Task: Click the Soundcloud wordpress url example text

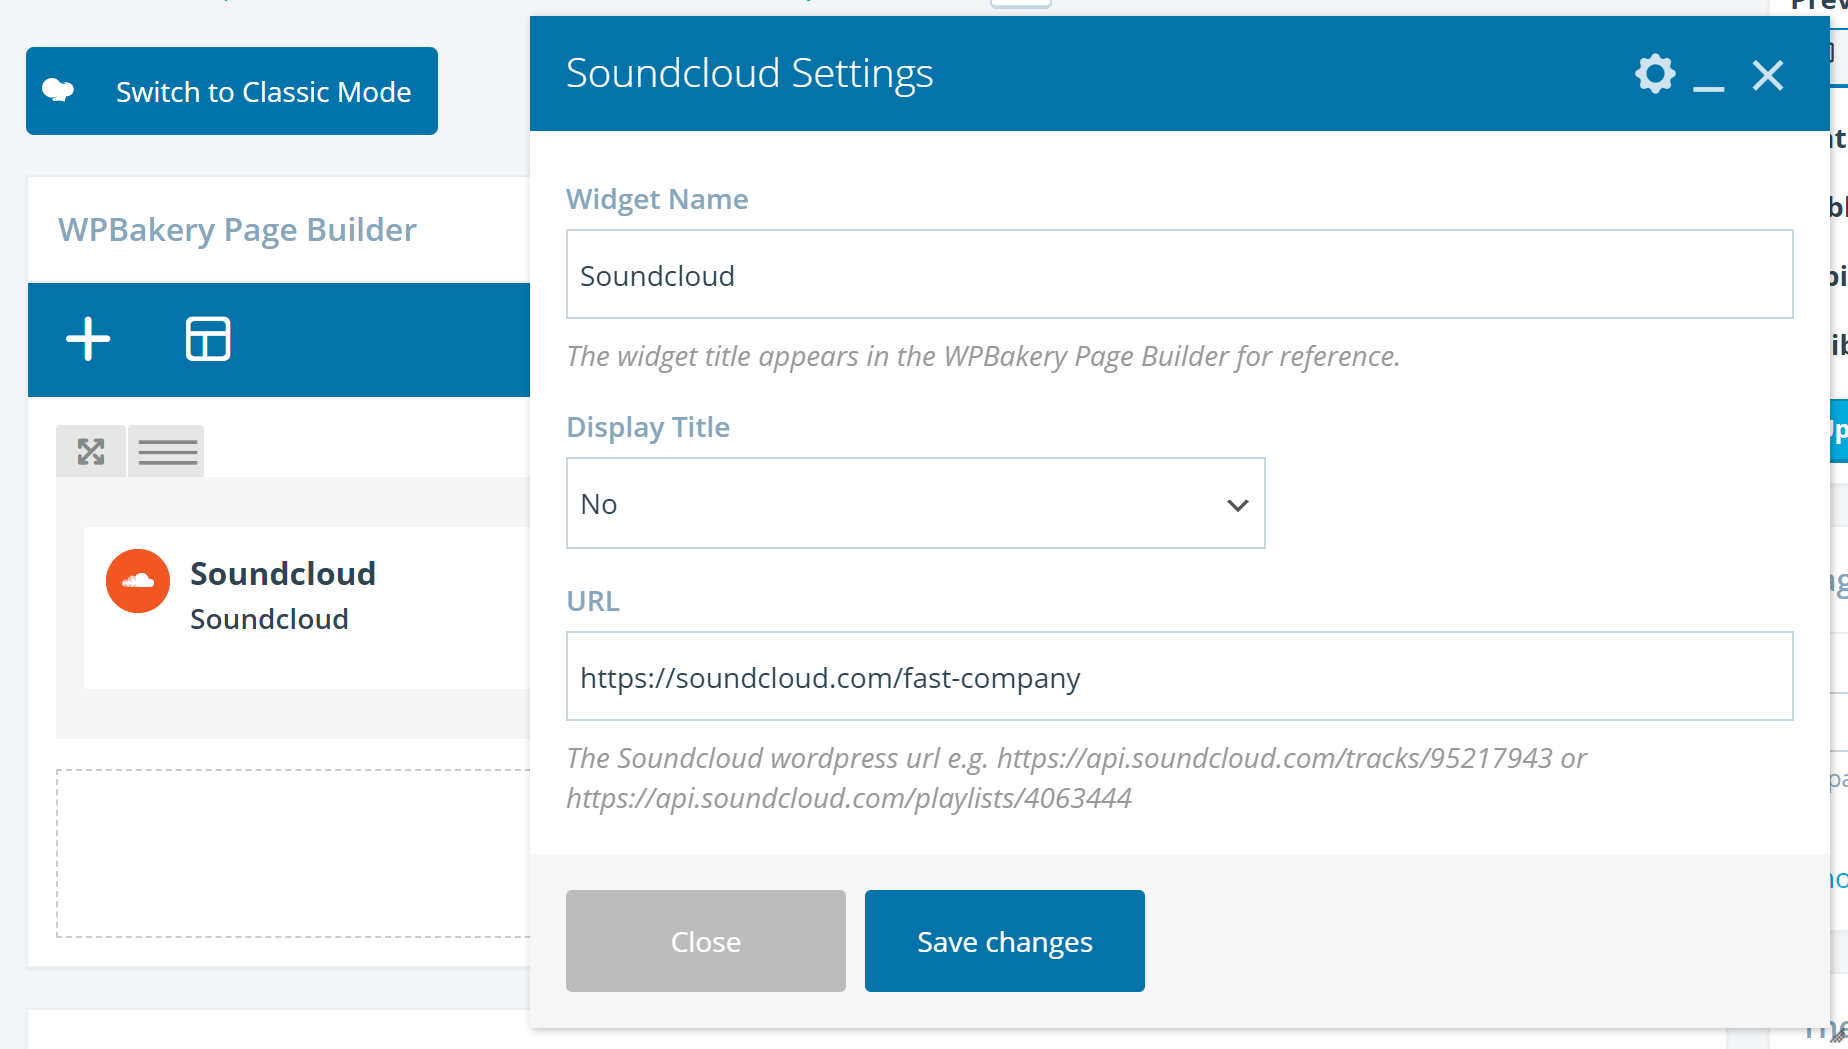Action: click(x=1076, y=778)
